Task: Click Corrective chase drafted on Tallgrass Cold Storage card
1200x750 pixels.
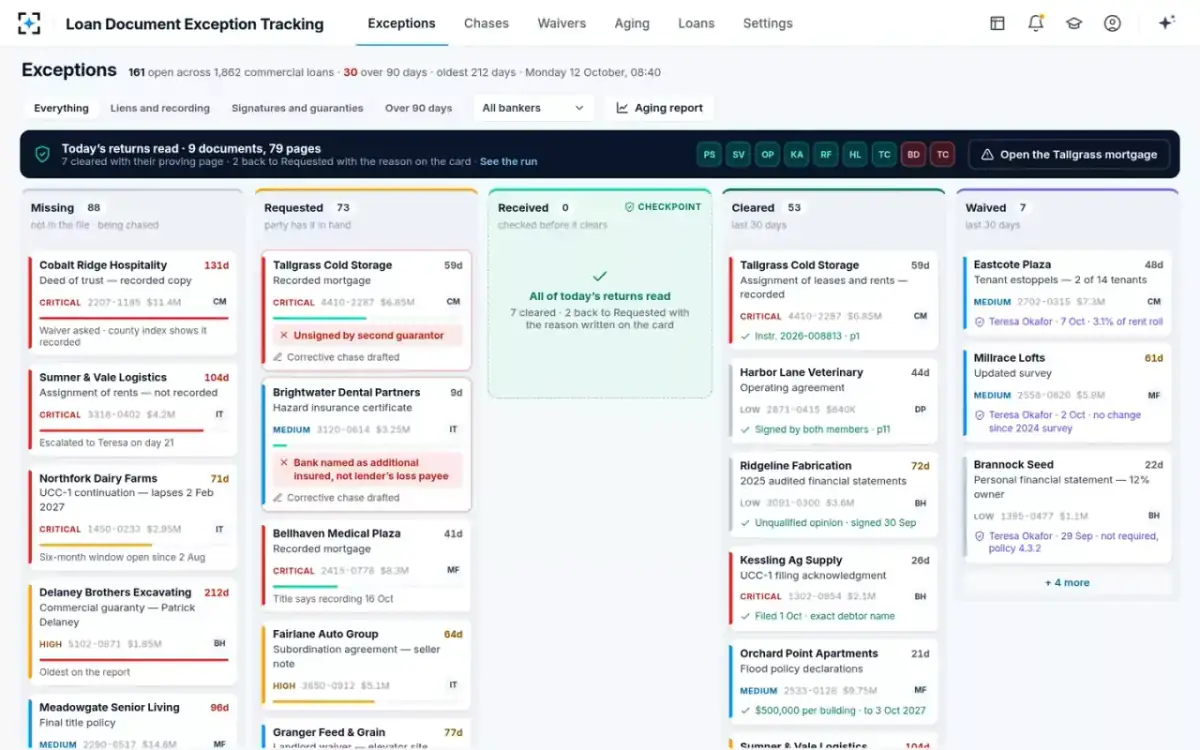Action: [x=343, y=357]
